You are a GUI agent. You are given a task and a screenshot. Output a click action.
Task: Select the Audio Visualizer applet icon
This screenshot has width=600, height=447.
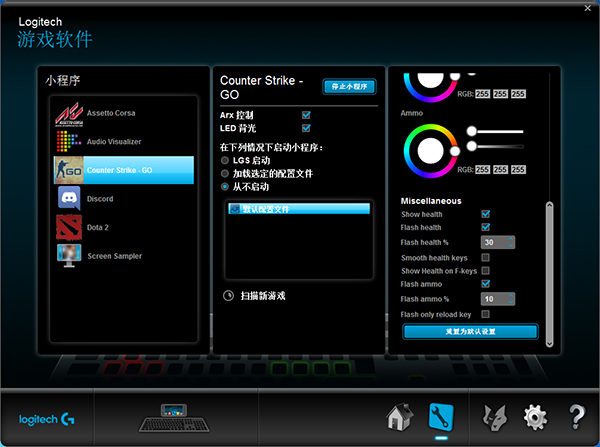69,142
